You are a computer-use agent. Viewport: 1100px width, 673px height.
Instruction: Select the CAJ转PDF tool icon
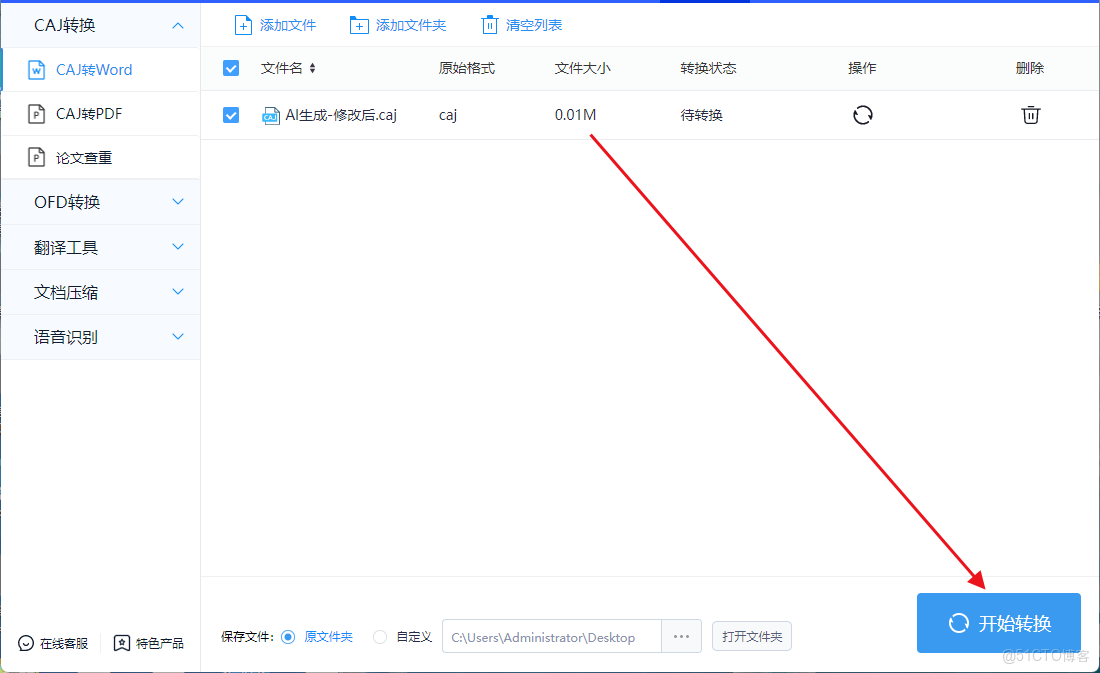[36, 113]
